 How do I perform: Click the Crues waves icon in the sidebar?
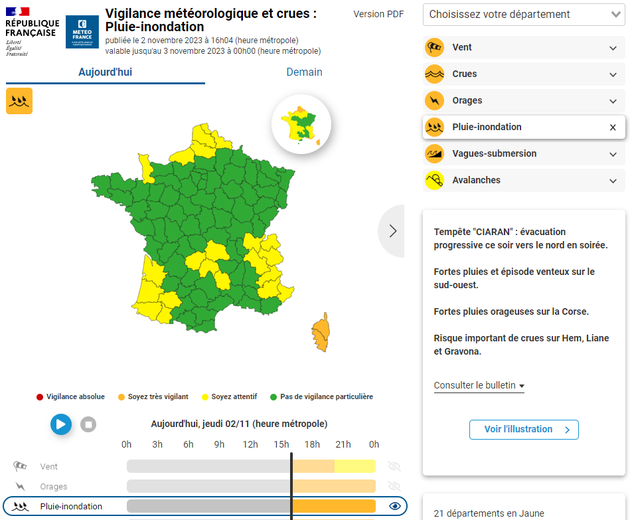click(x=434, y=74)
